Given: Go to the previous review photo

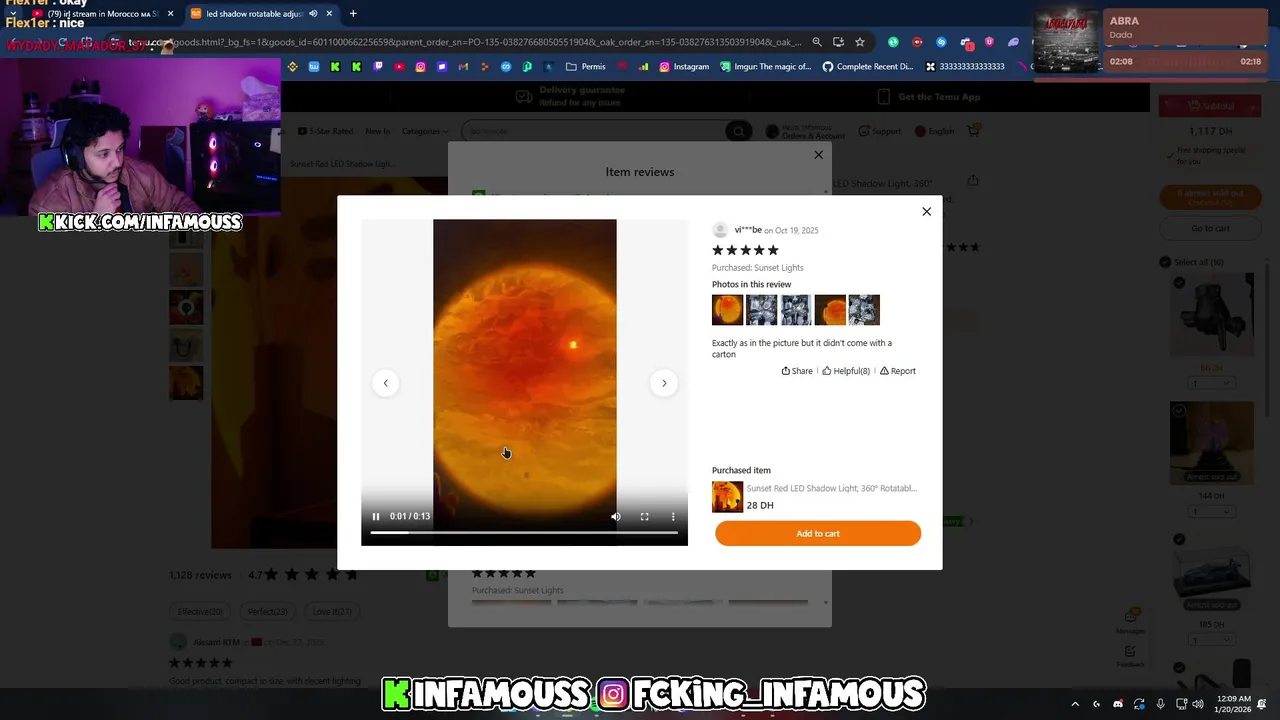Looking at the screenshot, I should (385, 383).
